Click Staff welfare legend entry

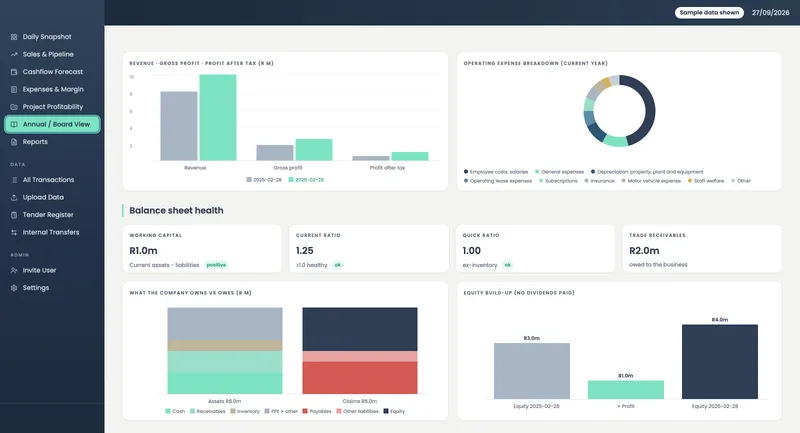click(706, 181)
